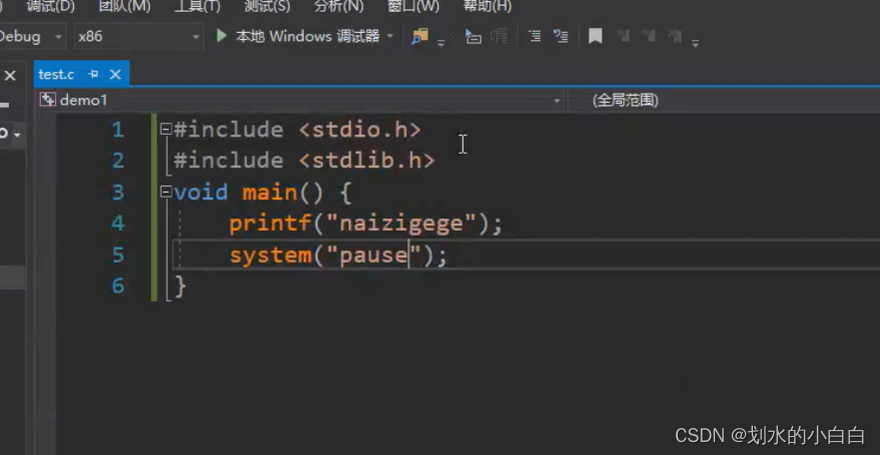Click the "naizigege" string literal
This screenshot has width=880, height=455.
click(401, 224)
